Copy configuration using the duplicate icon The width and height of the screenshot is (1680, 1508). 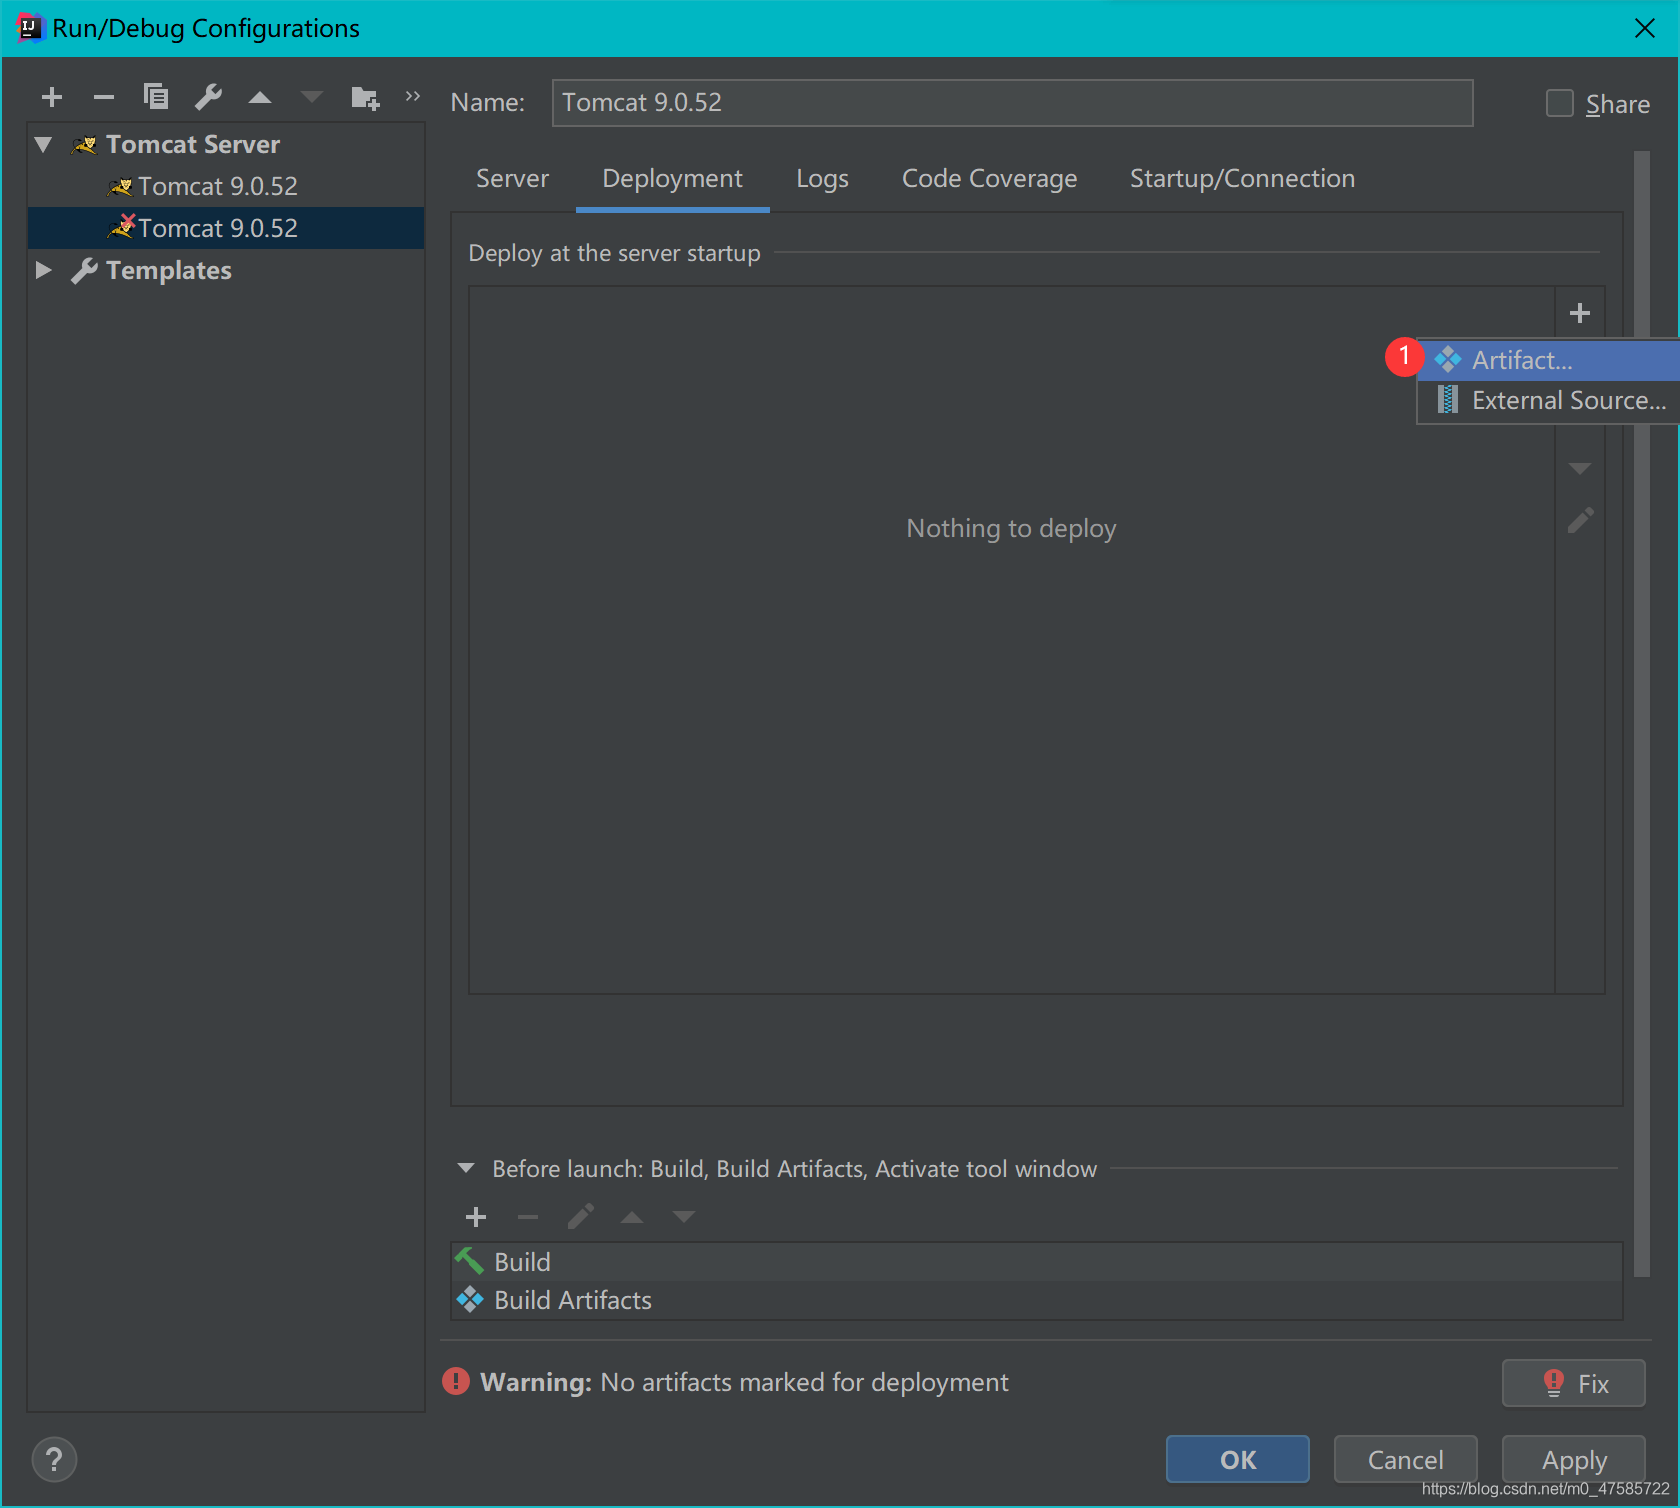156,97
